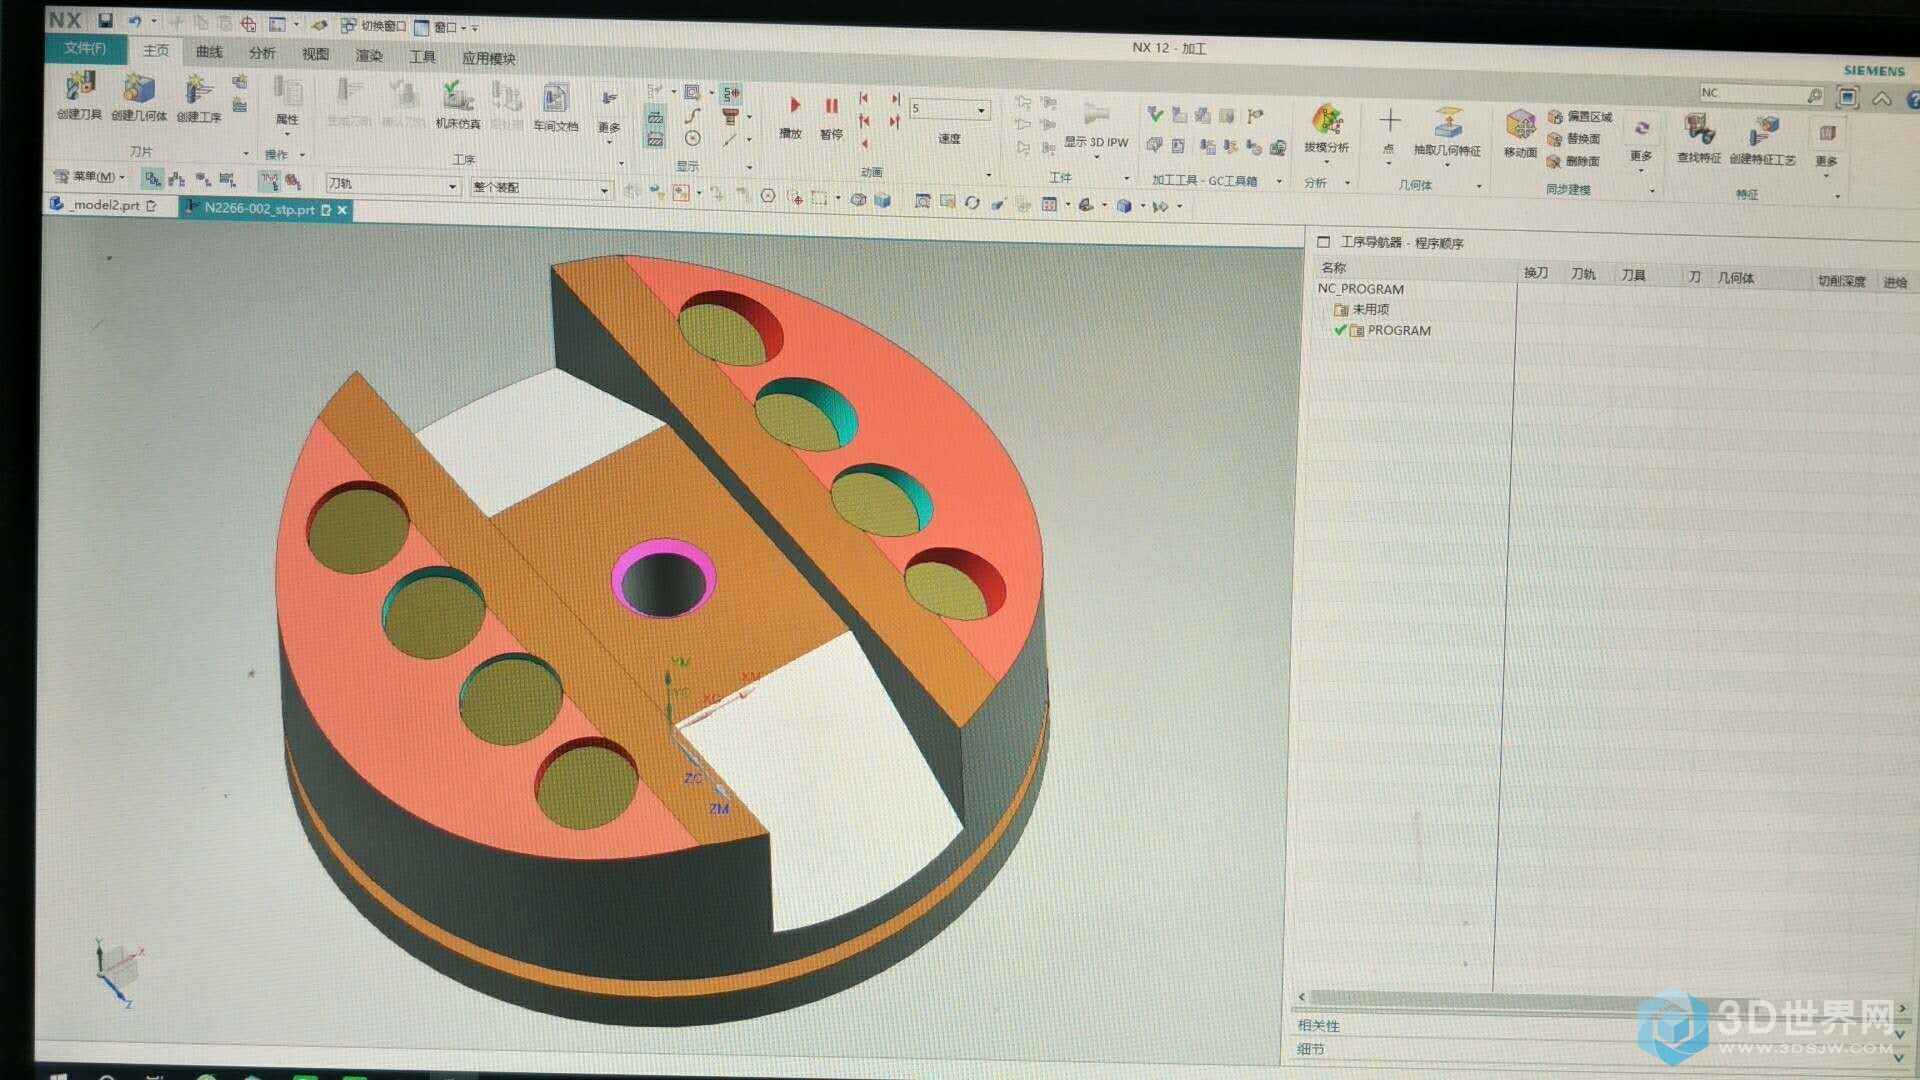Click Delete Face (删除面)
The image size is (1920, 1080).
pyautogui.click(x=1574, y=161)
